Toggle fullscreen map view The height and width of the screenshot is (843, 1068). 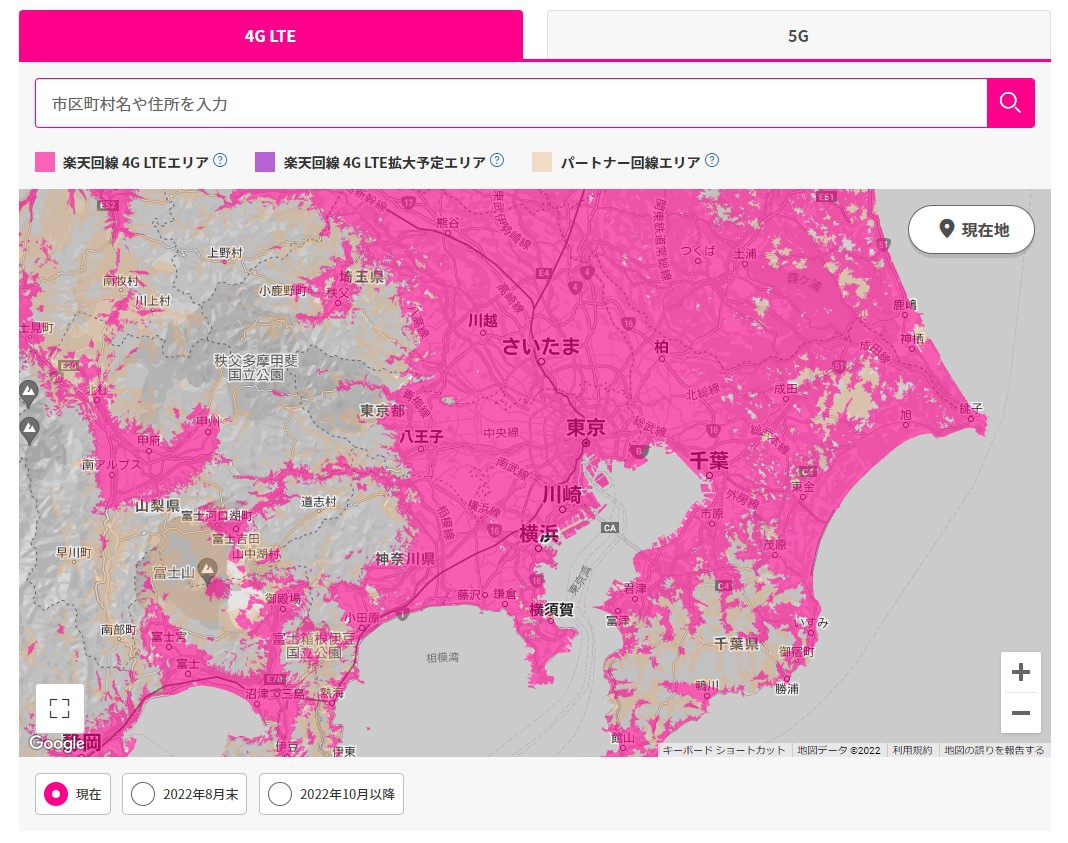60,708
